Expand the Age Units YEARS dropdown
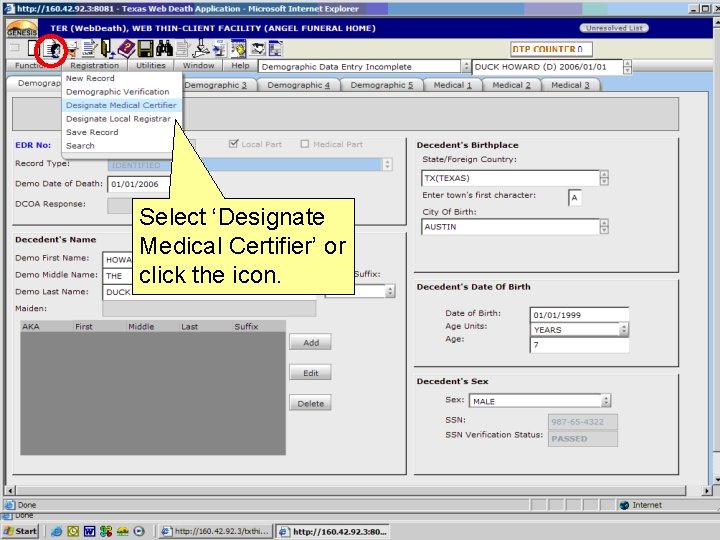This screenshot has height=540, width=720. click(x=624, y=329)
